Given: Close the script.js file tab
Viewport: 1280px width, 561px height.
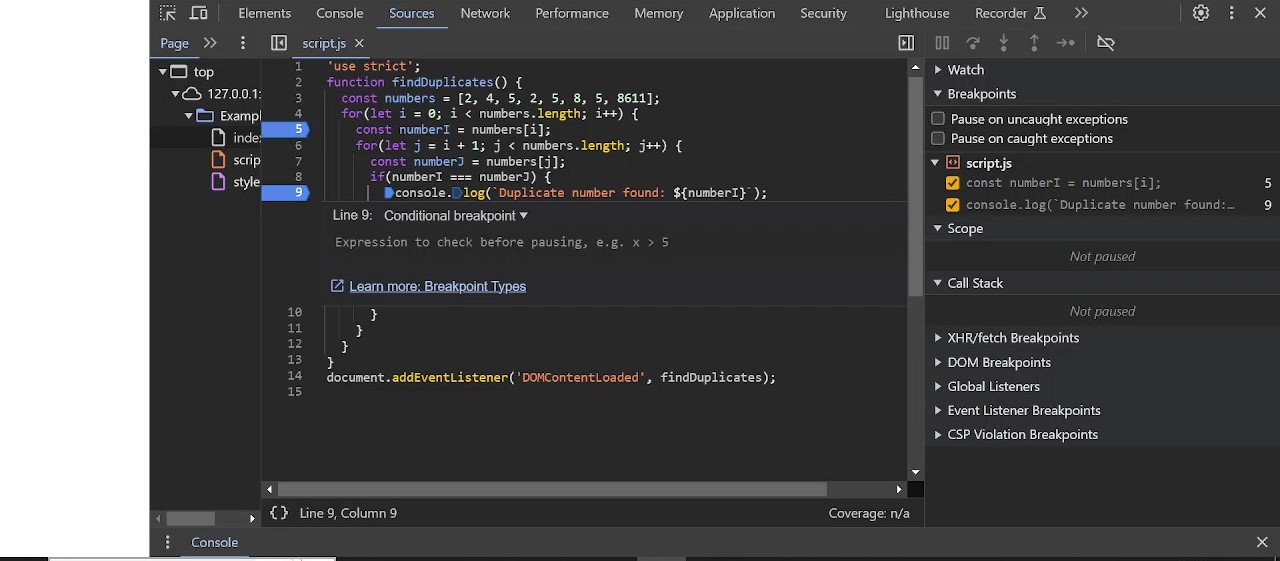Looking at the screenshot, I should (x=359, y=43).
